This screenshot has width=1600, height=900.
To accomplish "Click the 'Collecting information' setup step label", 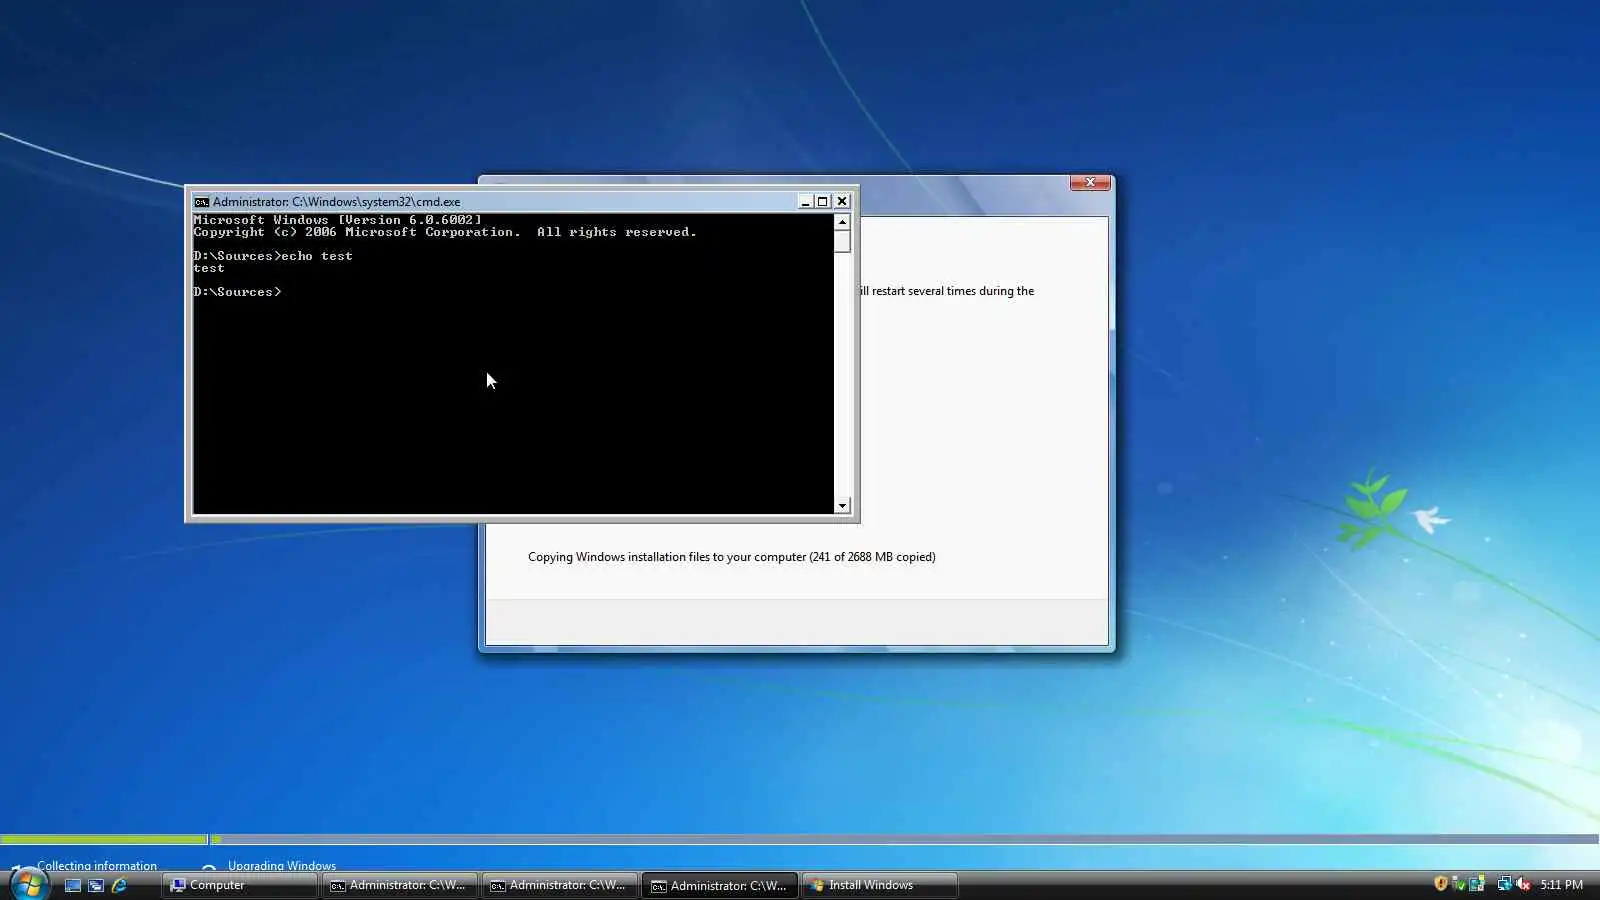I will click(97, 866).
